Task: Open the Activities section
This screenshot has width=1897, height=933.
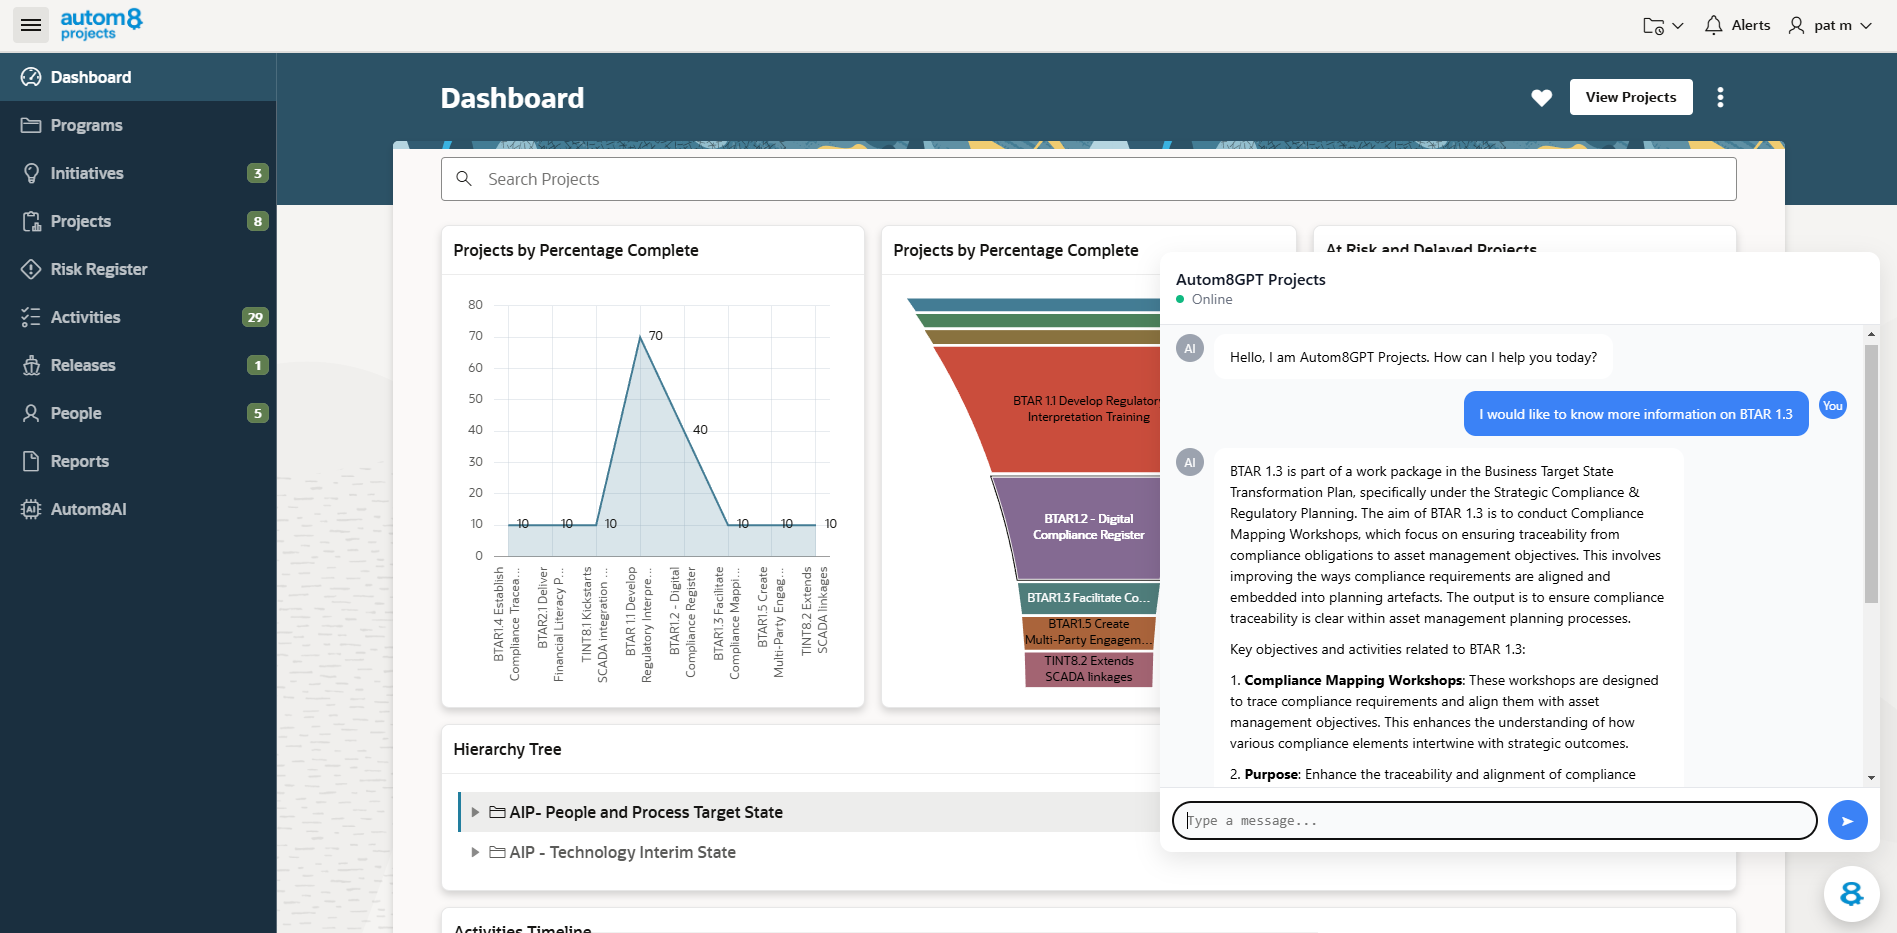Action: tap(85, 317)
